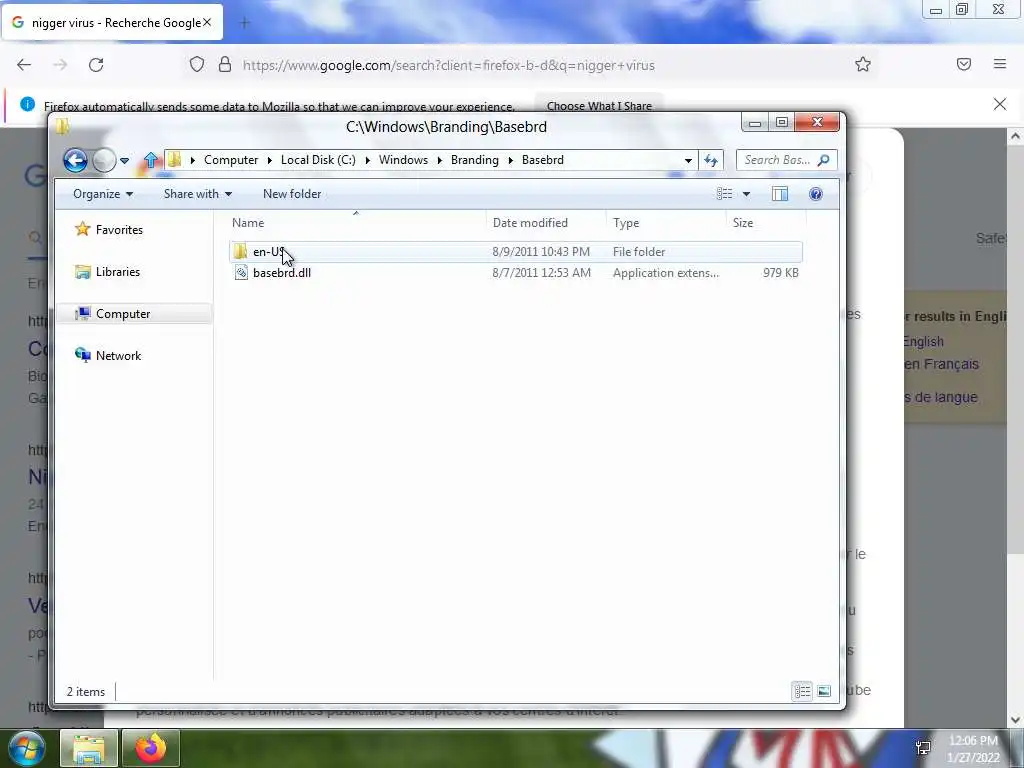Click the Firefox site padlock icon

[x=225, y=65]
